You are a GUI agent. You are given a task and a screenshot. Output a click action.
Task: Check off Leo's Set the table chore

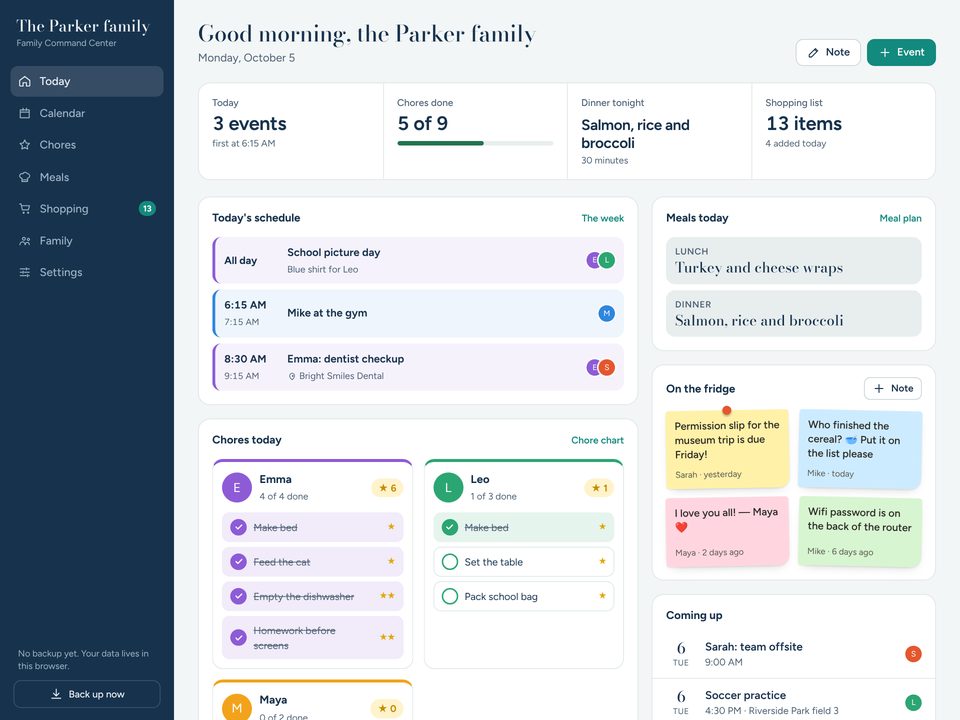click(x=450, y=561)
